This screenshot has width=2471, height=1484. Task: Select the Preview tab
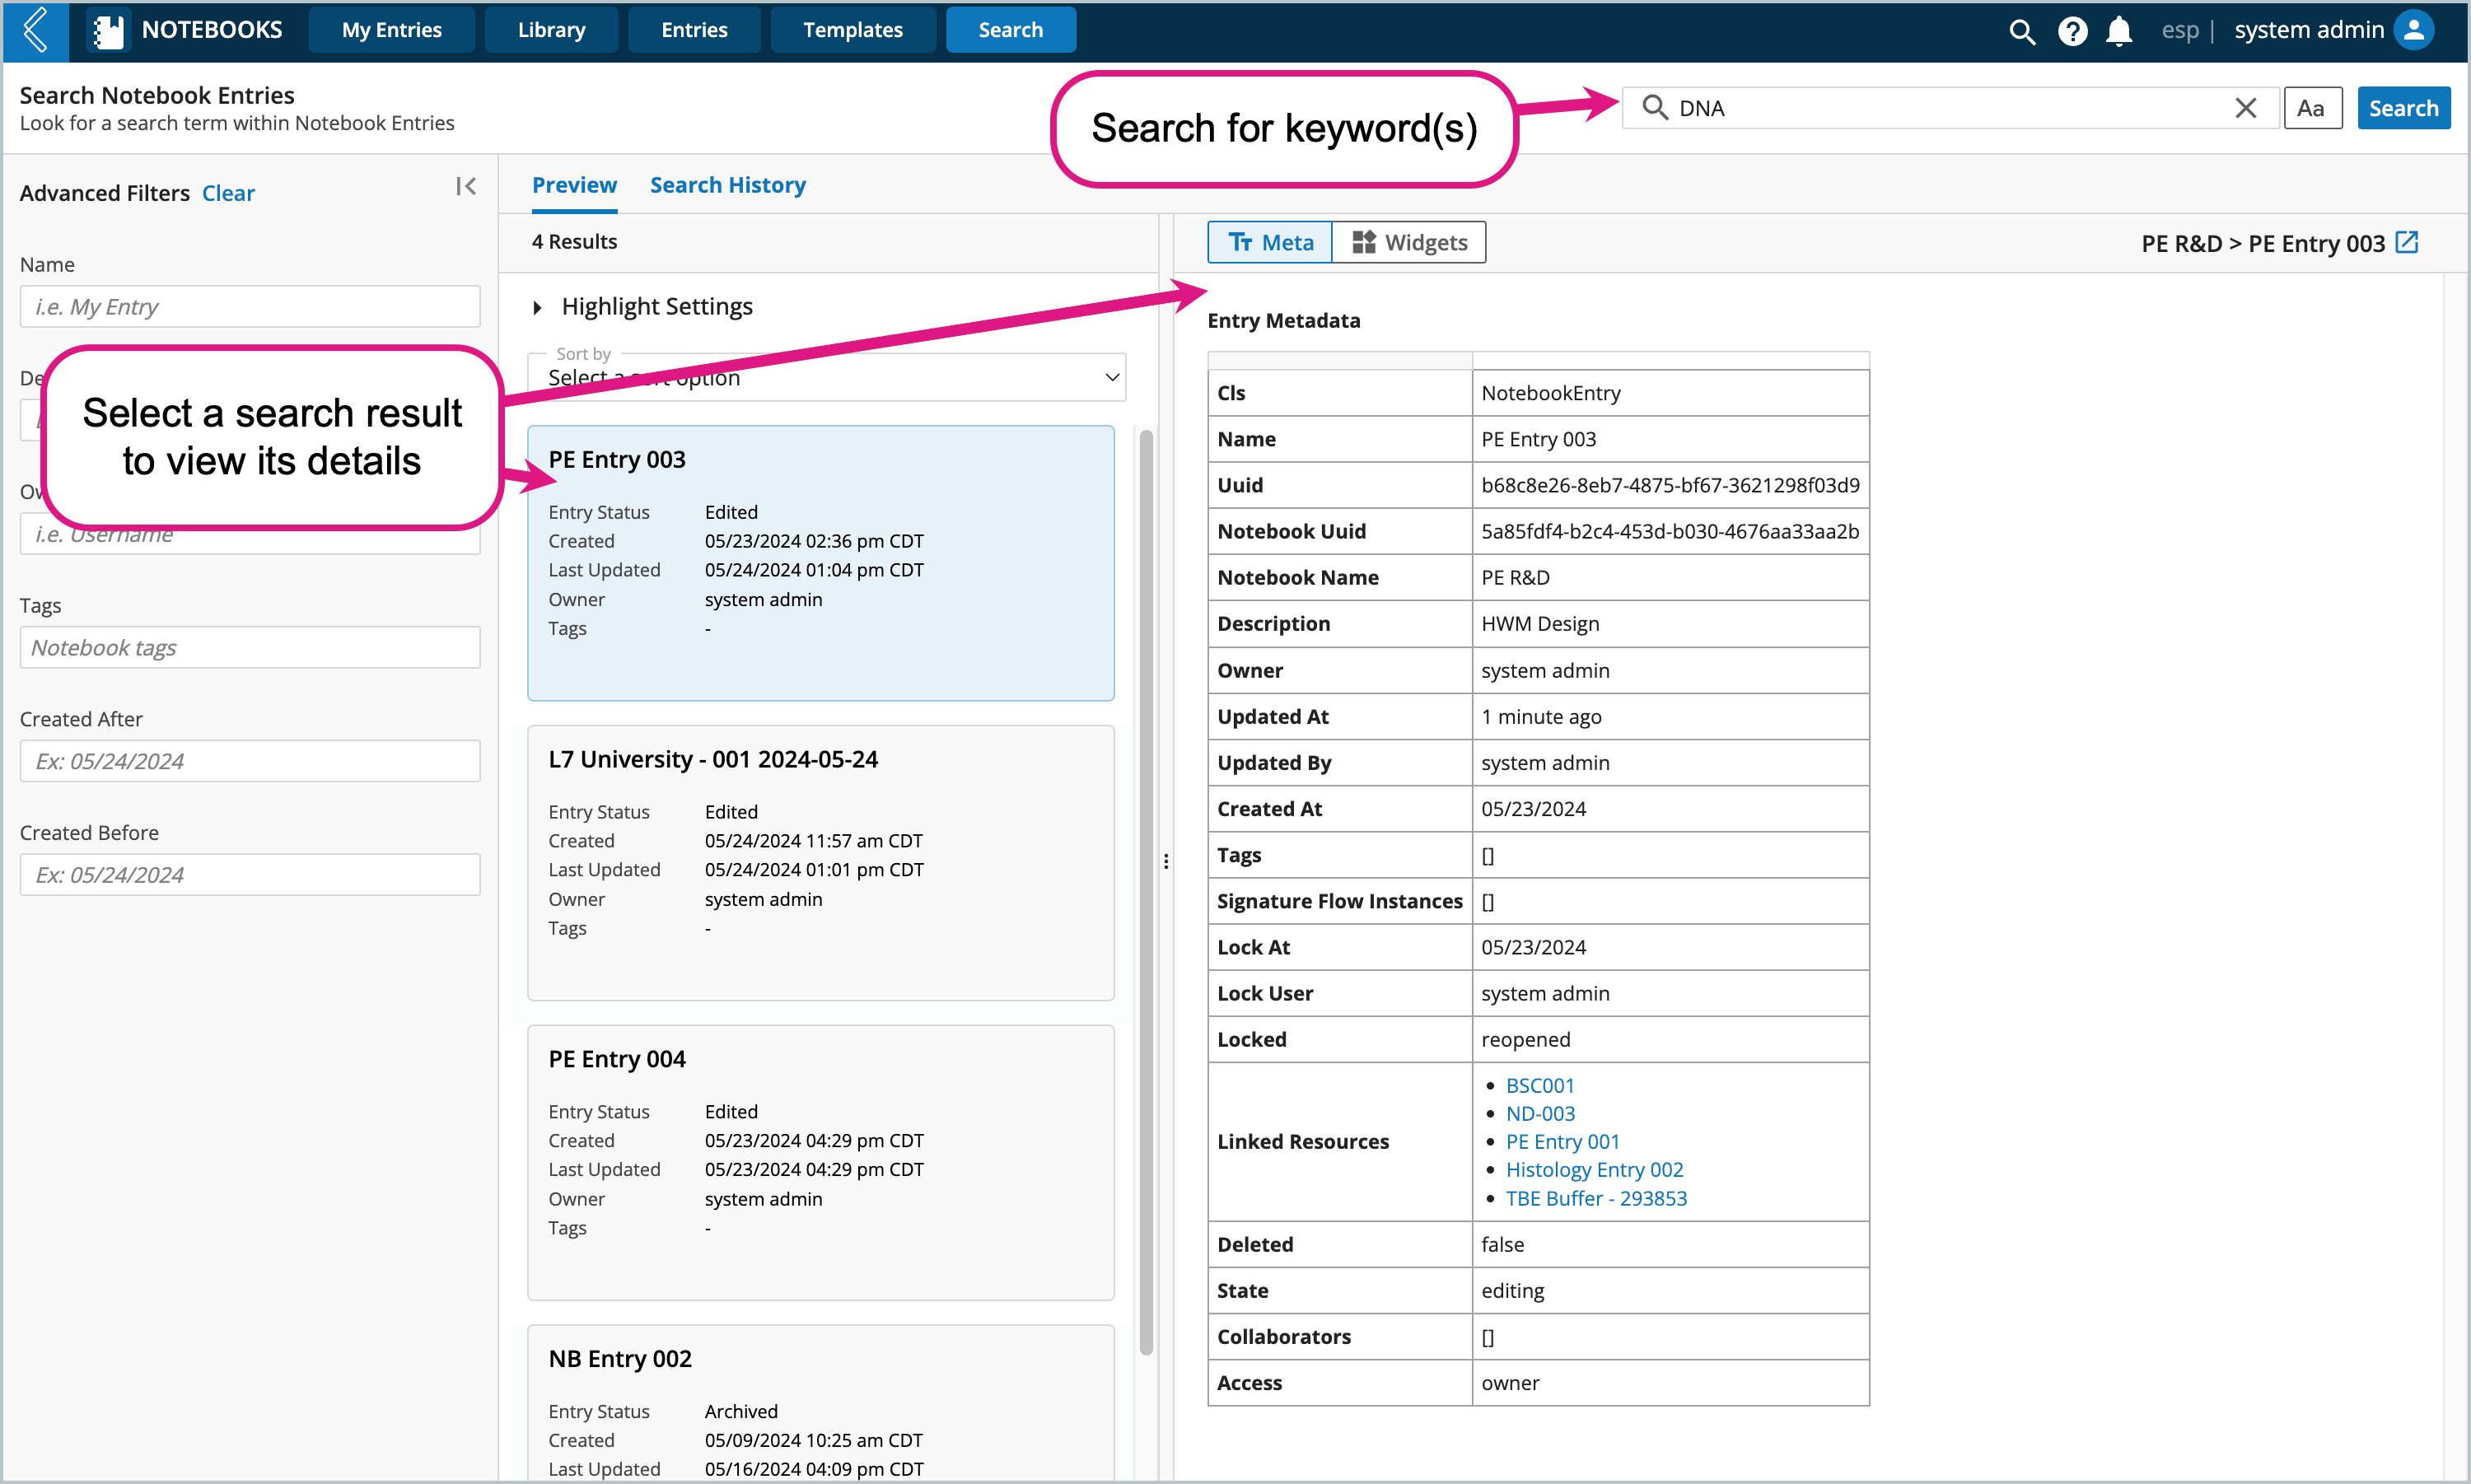pos(574,185)
